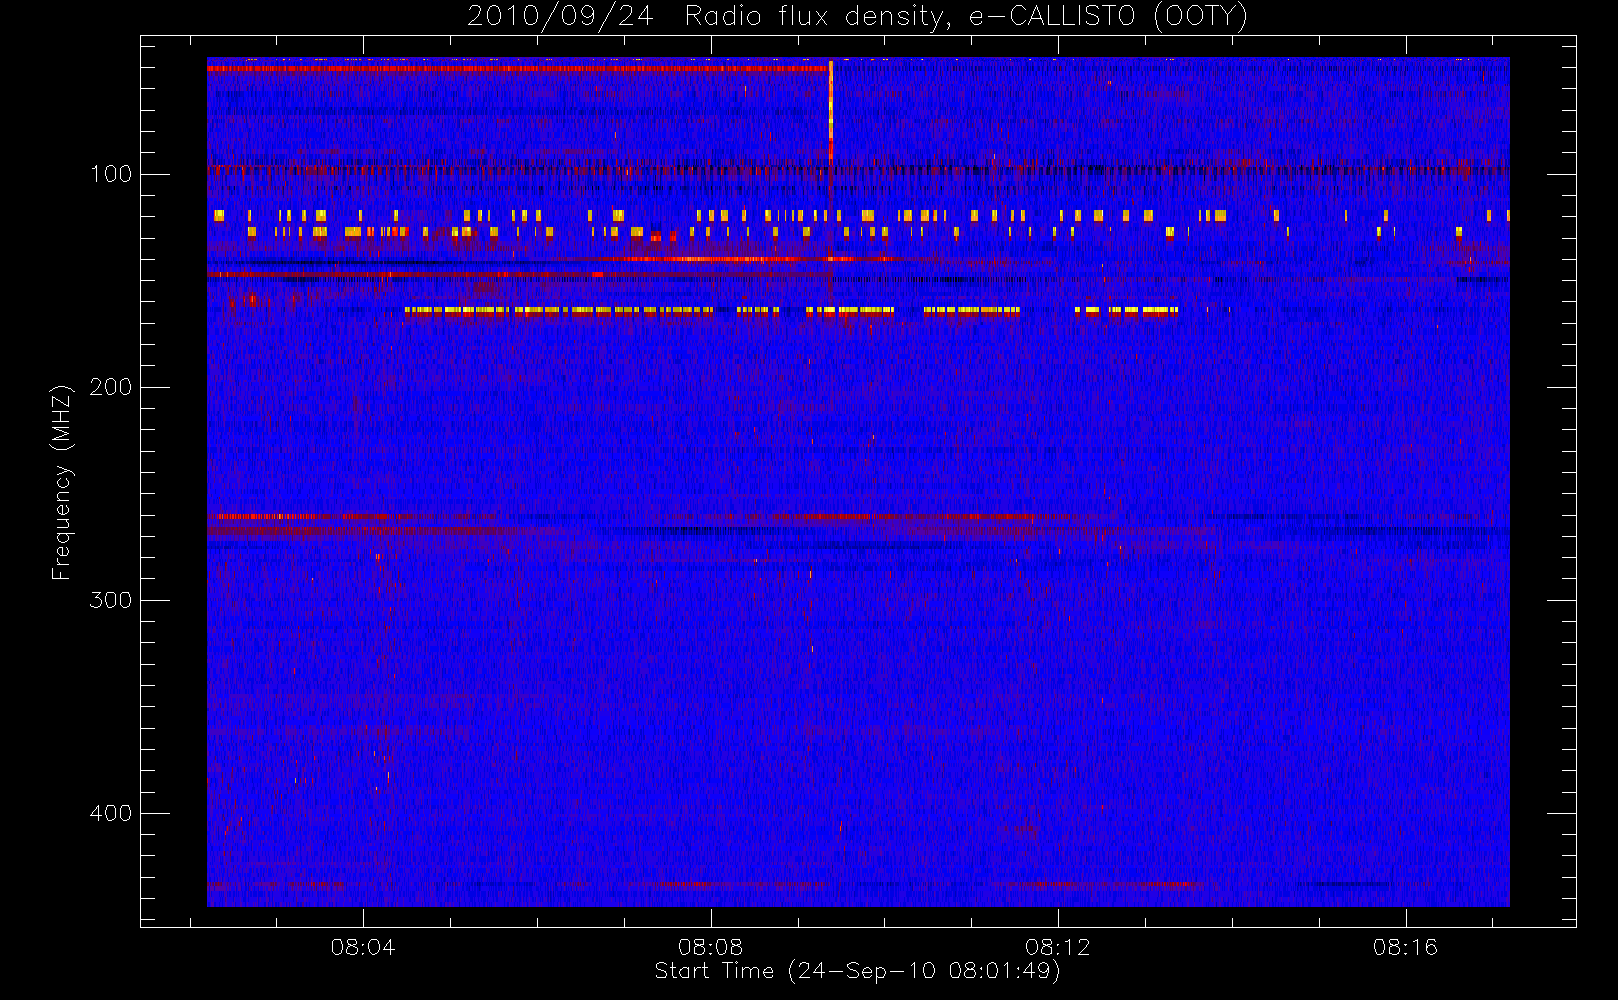Click the 08:08 time tick label
1618x1000 pixels.
point(710,947)
